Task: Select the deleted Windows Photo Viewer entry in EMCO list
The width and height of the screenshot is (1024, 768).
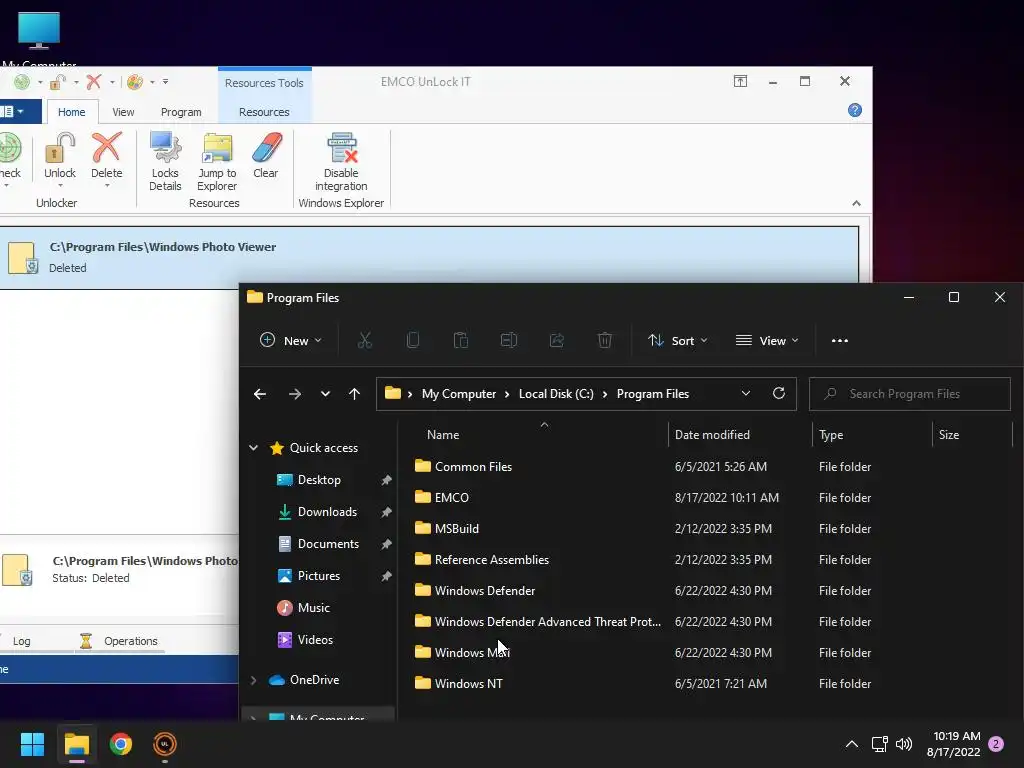Action: coord(429,257)
